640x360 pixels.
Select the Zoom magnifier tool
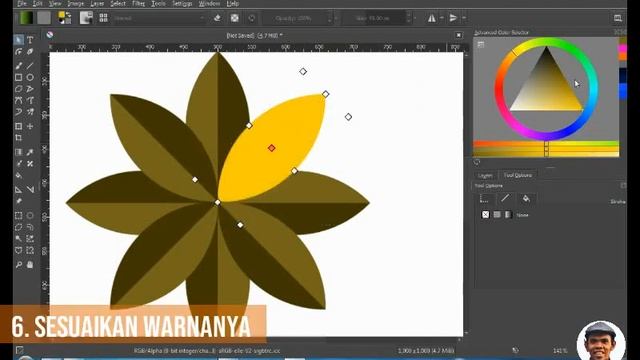click(19, 264)
